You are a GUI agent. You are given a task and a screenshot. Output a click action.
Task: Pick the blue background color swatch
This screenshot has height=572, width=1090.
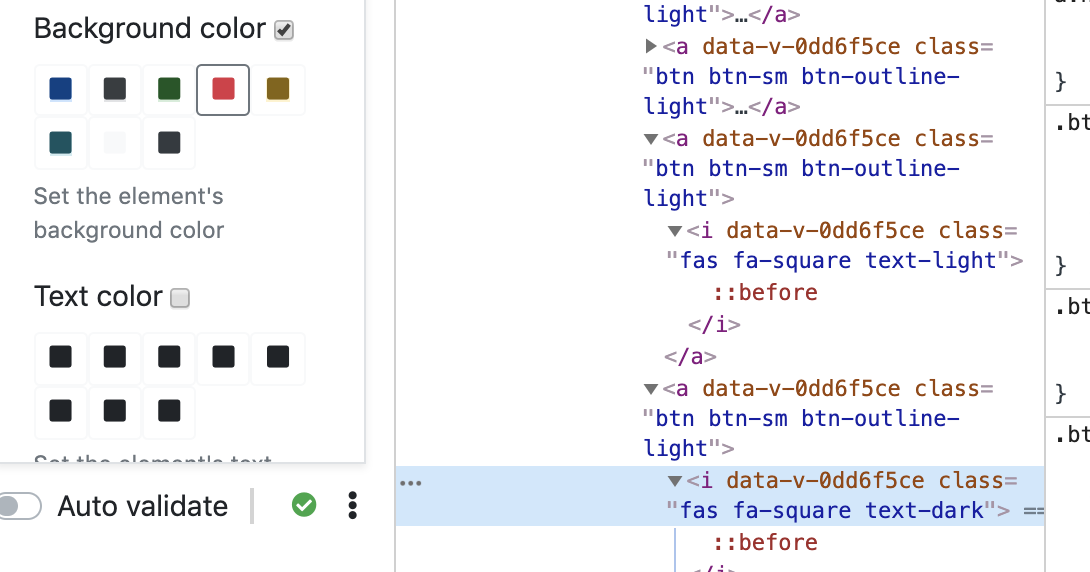tap(60, 89)
